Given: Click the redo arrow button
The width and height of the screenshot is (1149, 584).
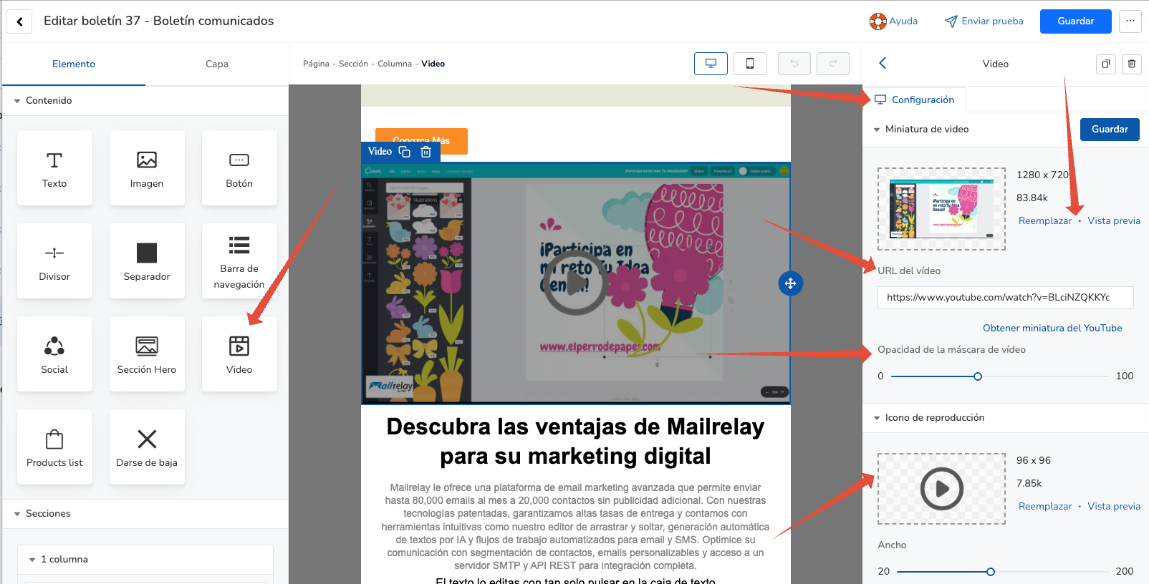Looking at the screenshot, I should click(832, 64).
